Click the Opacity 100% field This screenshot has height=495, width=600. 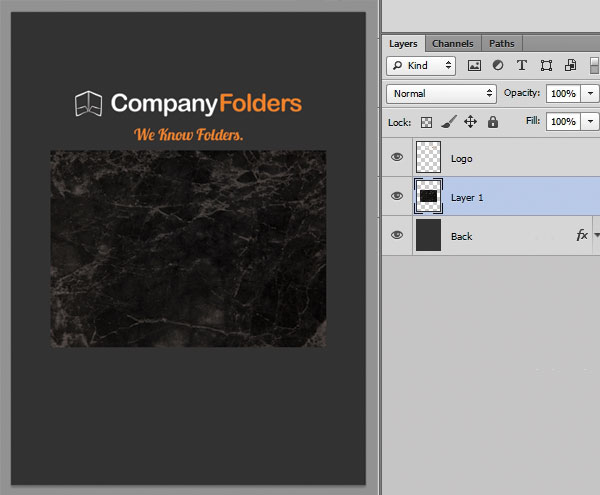563,93
